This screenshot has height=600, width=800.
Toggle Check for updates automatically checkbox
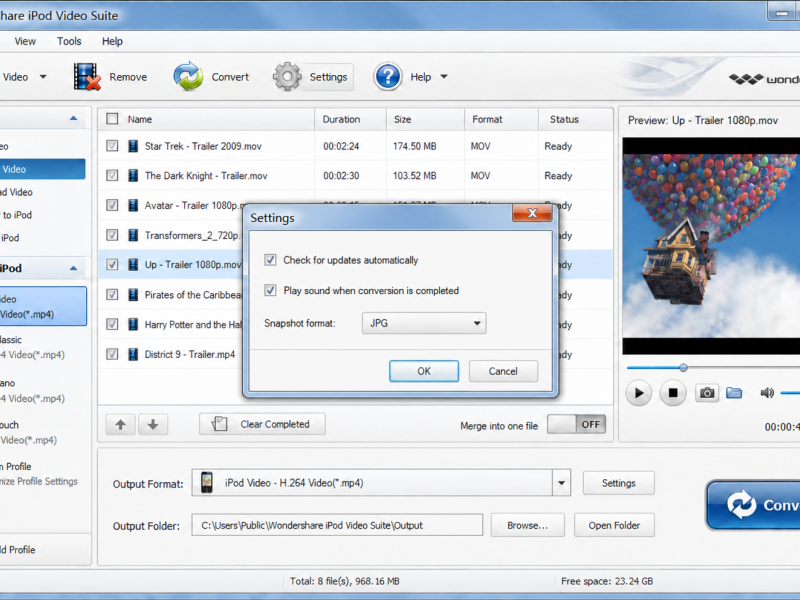coord(270,260)
